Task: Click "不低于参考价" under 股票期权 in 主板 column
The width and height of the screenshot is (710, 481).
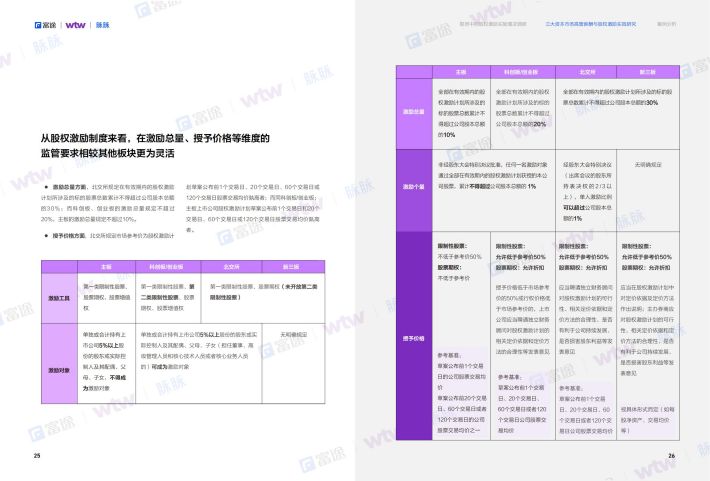Action: tap(454, 278)
